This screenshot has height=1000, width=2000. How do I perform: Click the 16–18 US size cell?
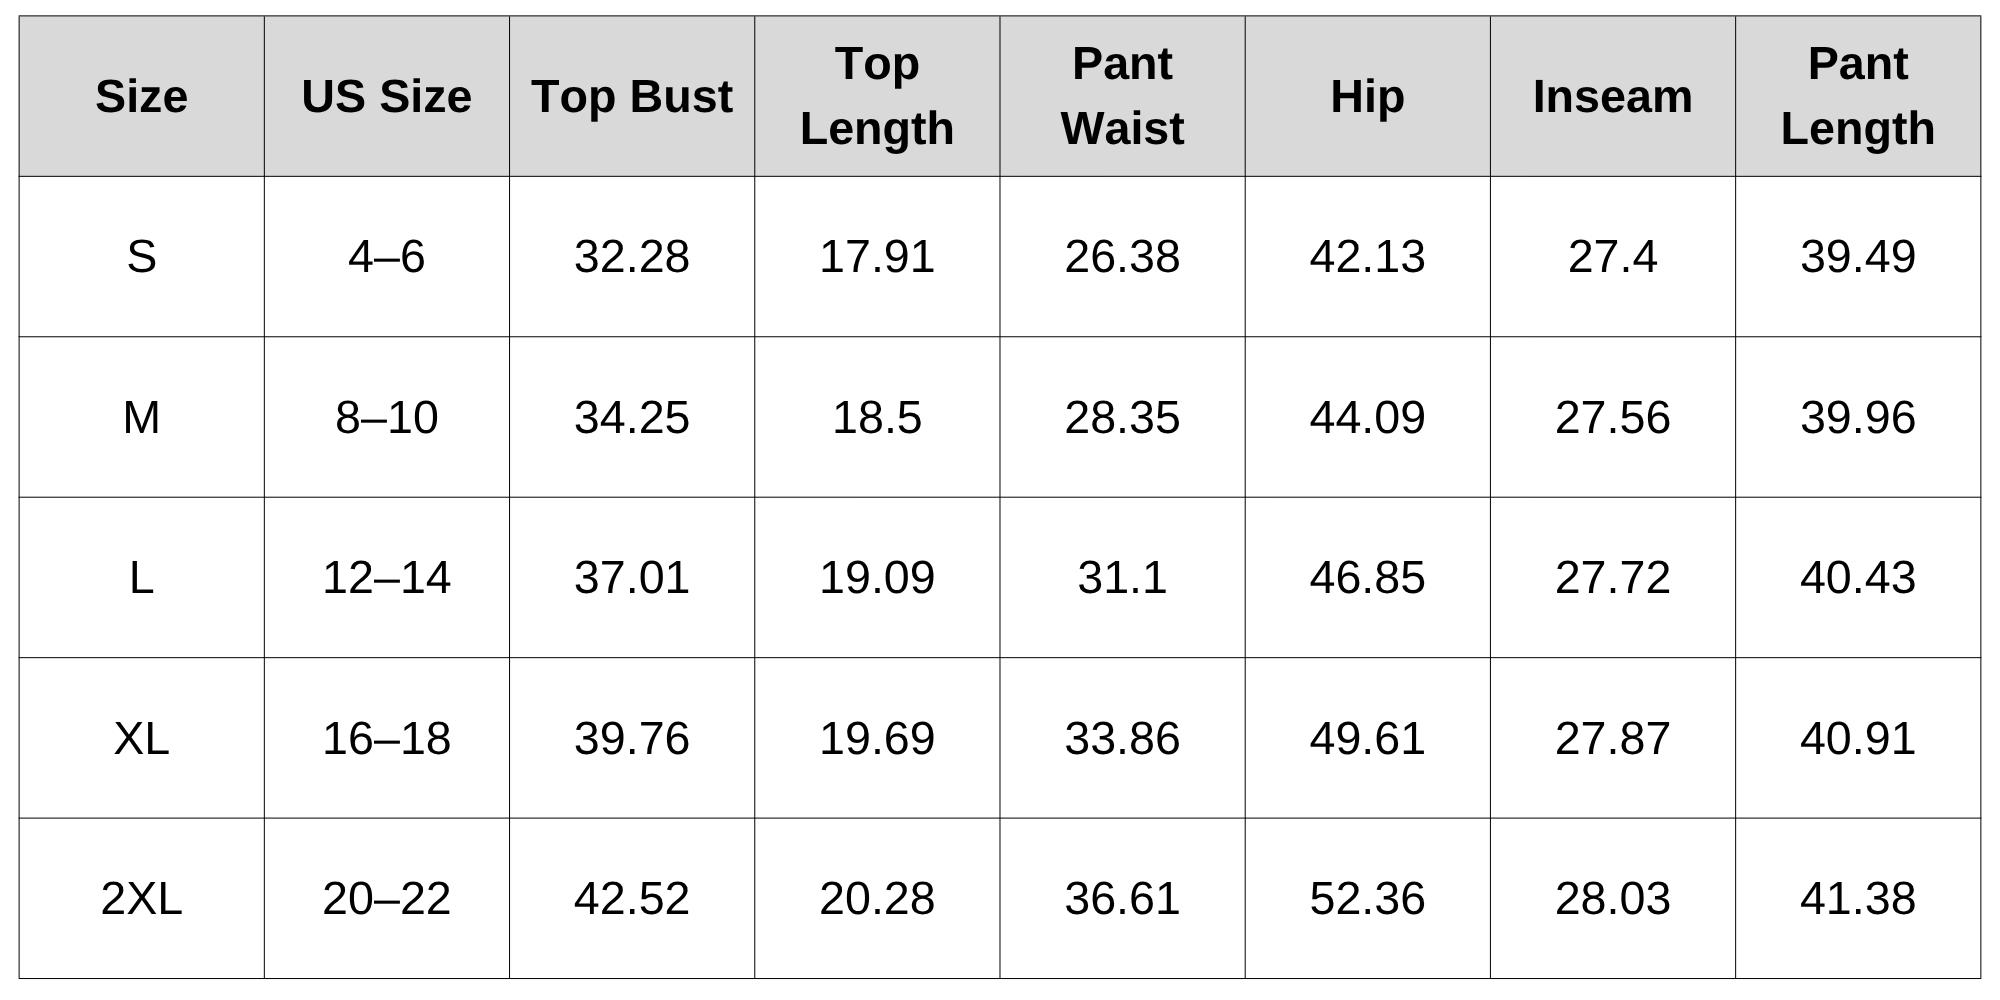386,738
